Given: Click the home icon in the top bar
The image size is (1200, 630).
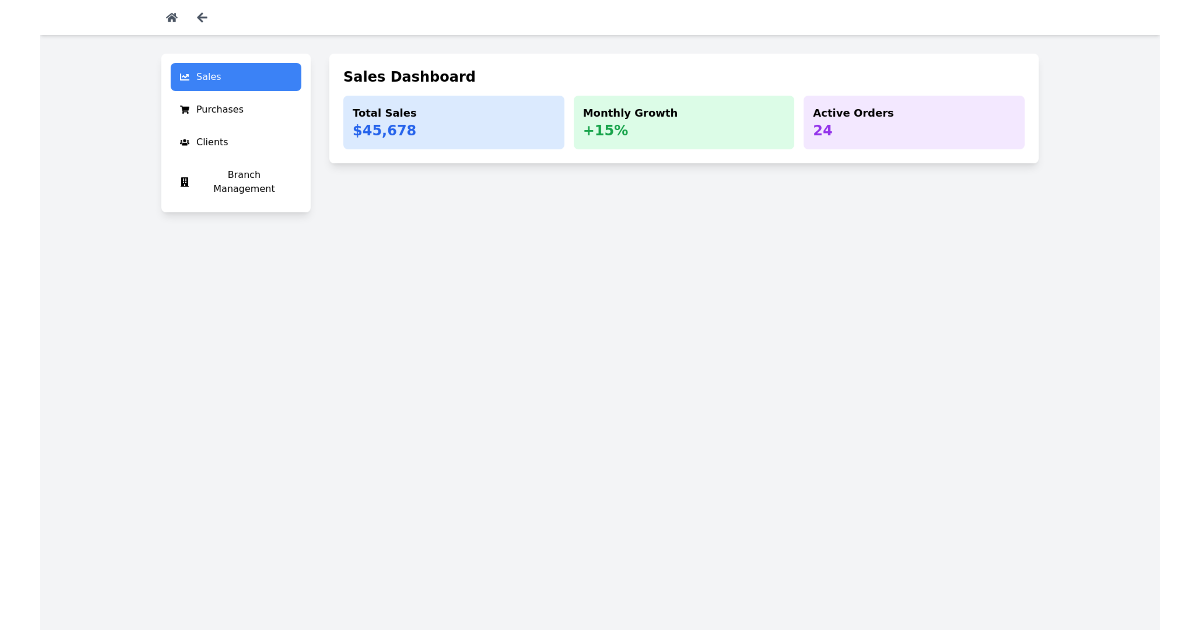Looking at the screenshot, I should pos(171,17).
